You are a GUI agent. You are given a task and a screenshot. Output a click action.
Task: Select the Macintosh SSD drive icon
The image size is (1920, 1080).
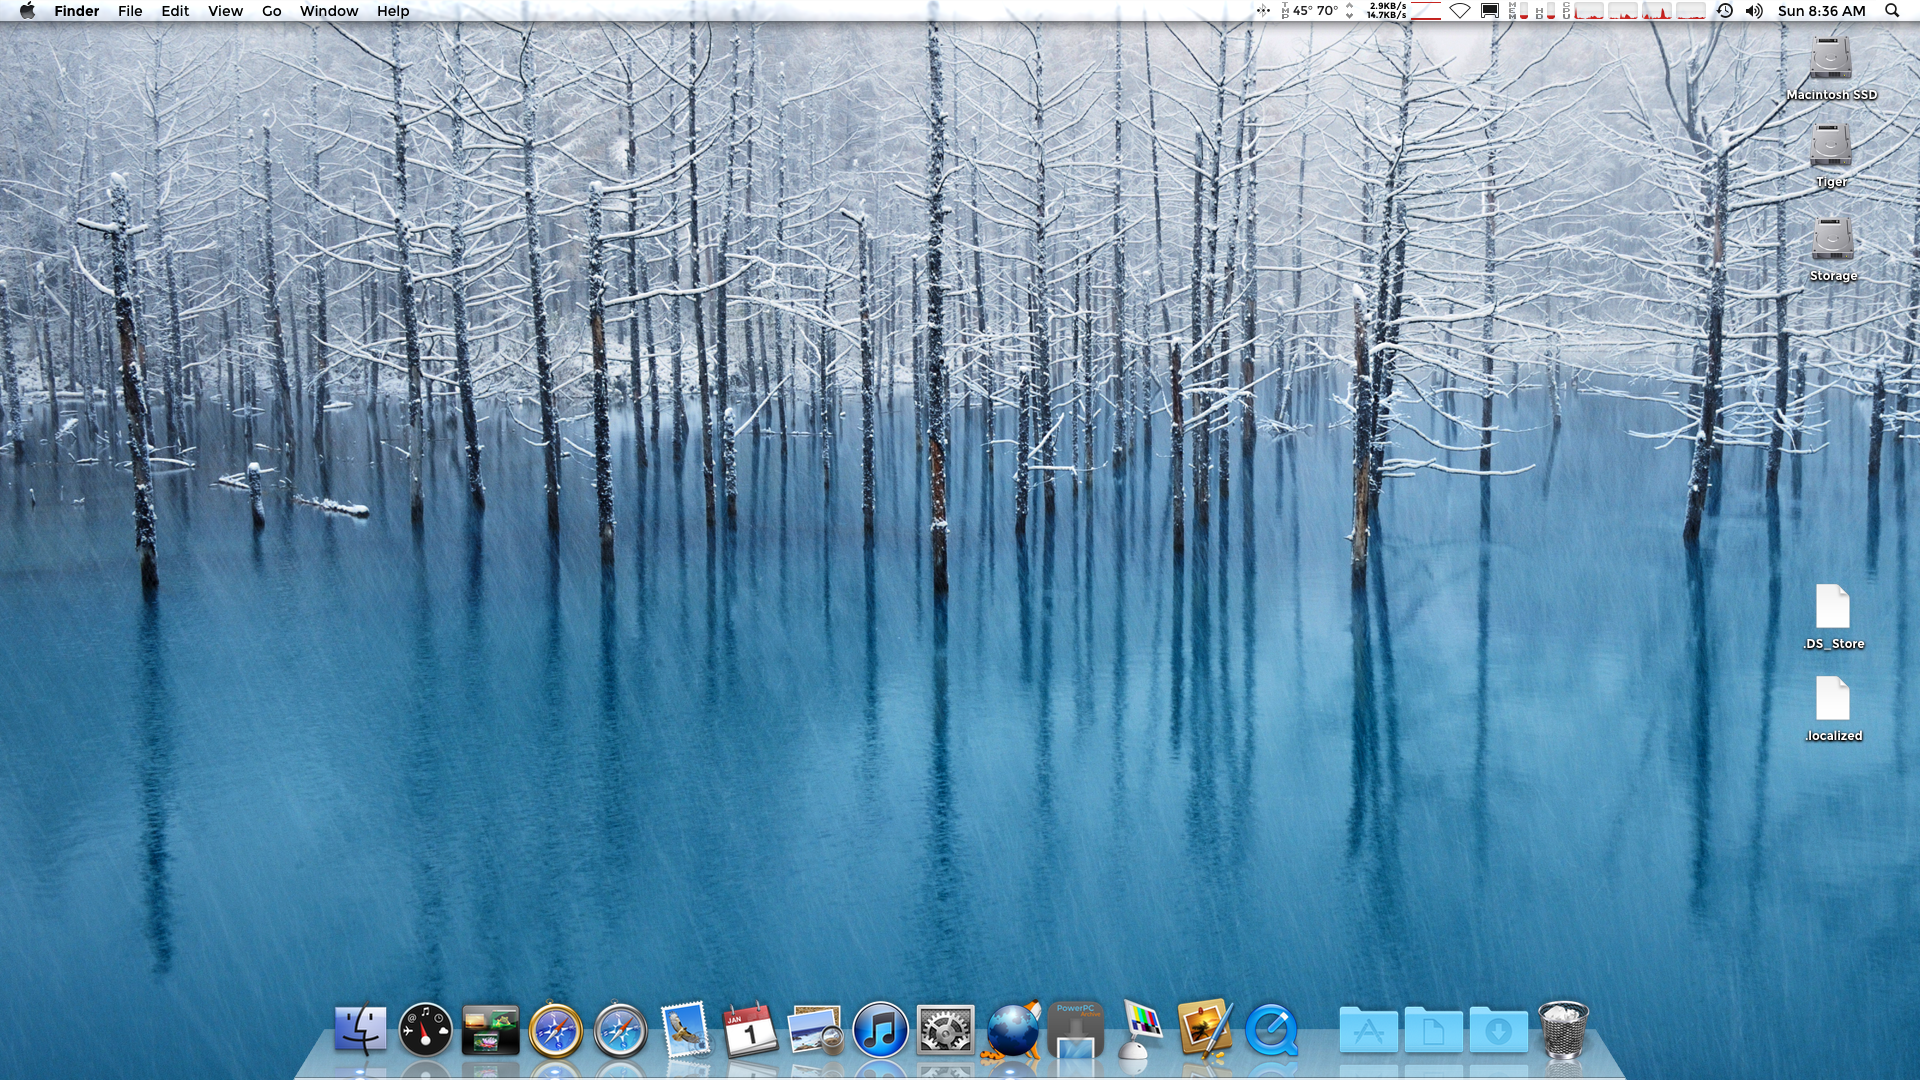[x=1831, y=58]
